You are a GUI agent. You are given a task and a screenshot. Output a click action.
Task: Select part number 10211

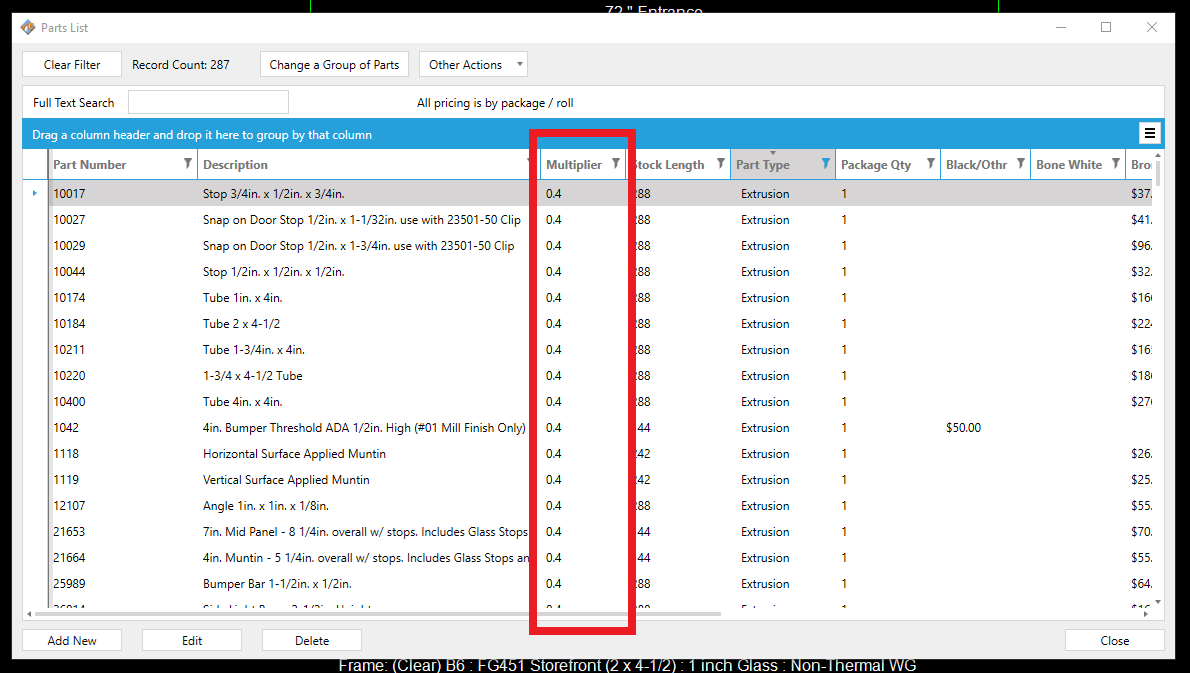tap(69, 350)
